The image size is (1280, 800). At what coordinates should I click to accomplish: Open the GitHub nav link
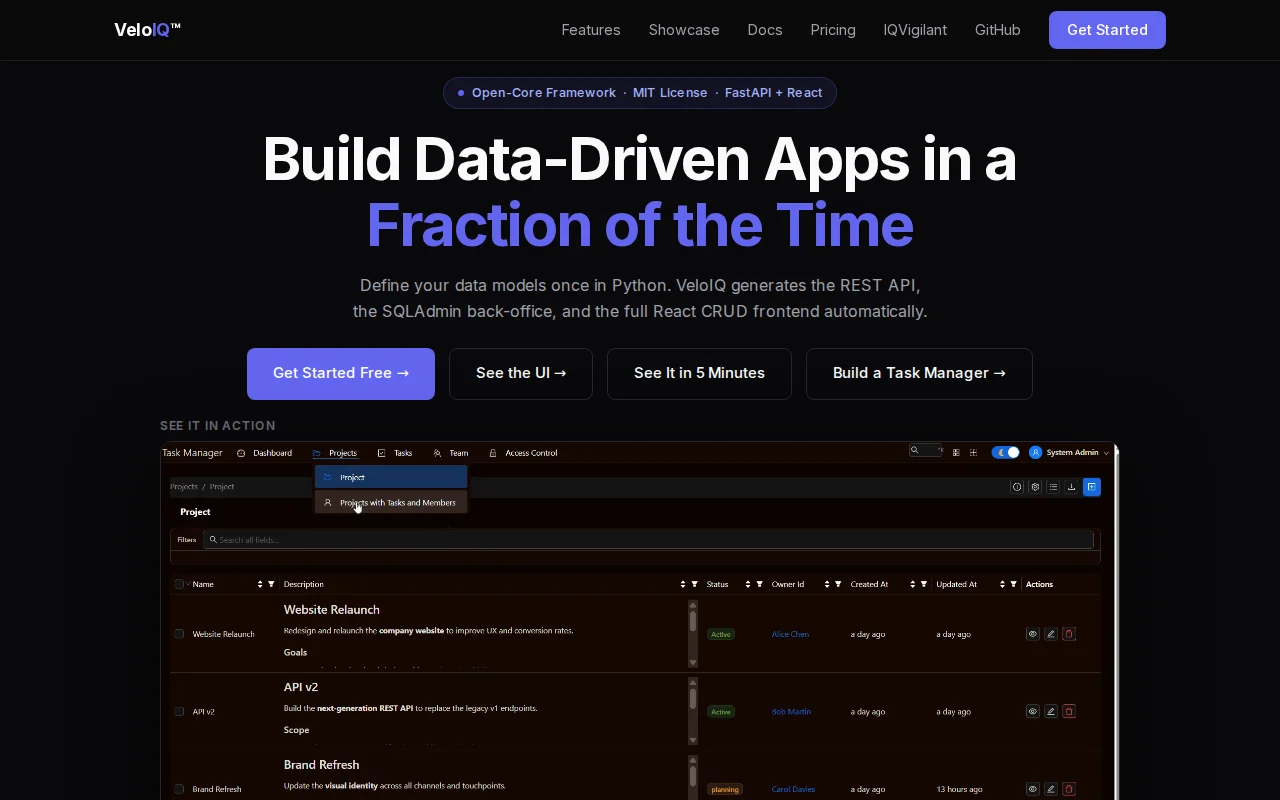pyautogui.click(x=998, y=30)
